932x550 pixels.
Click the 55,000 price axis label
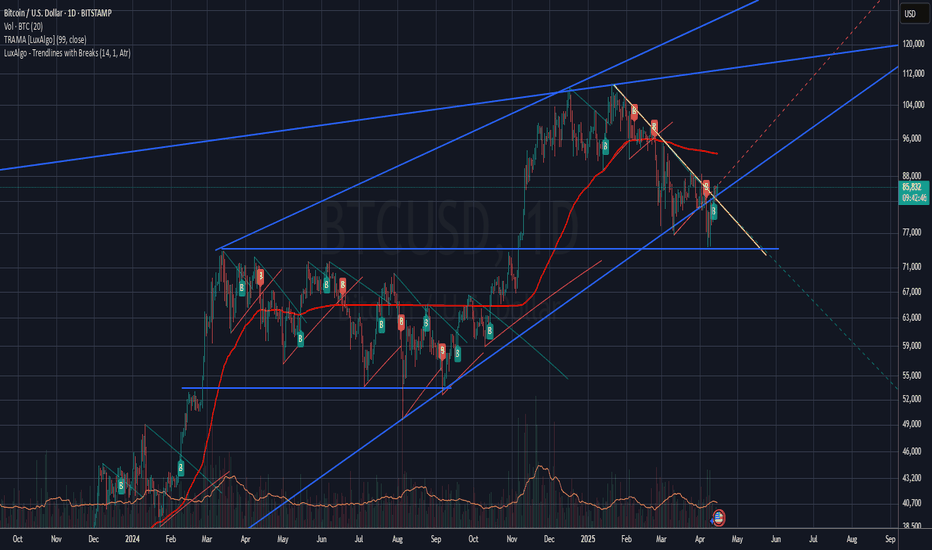pyautogui.click(x=911, y=375)
